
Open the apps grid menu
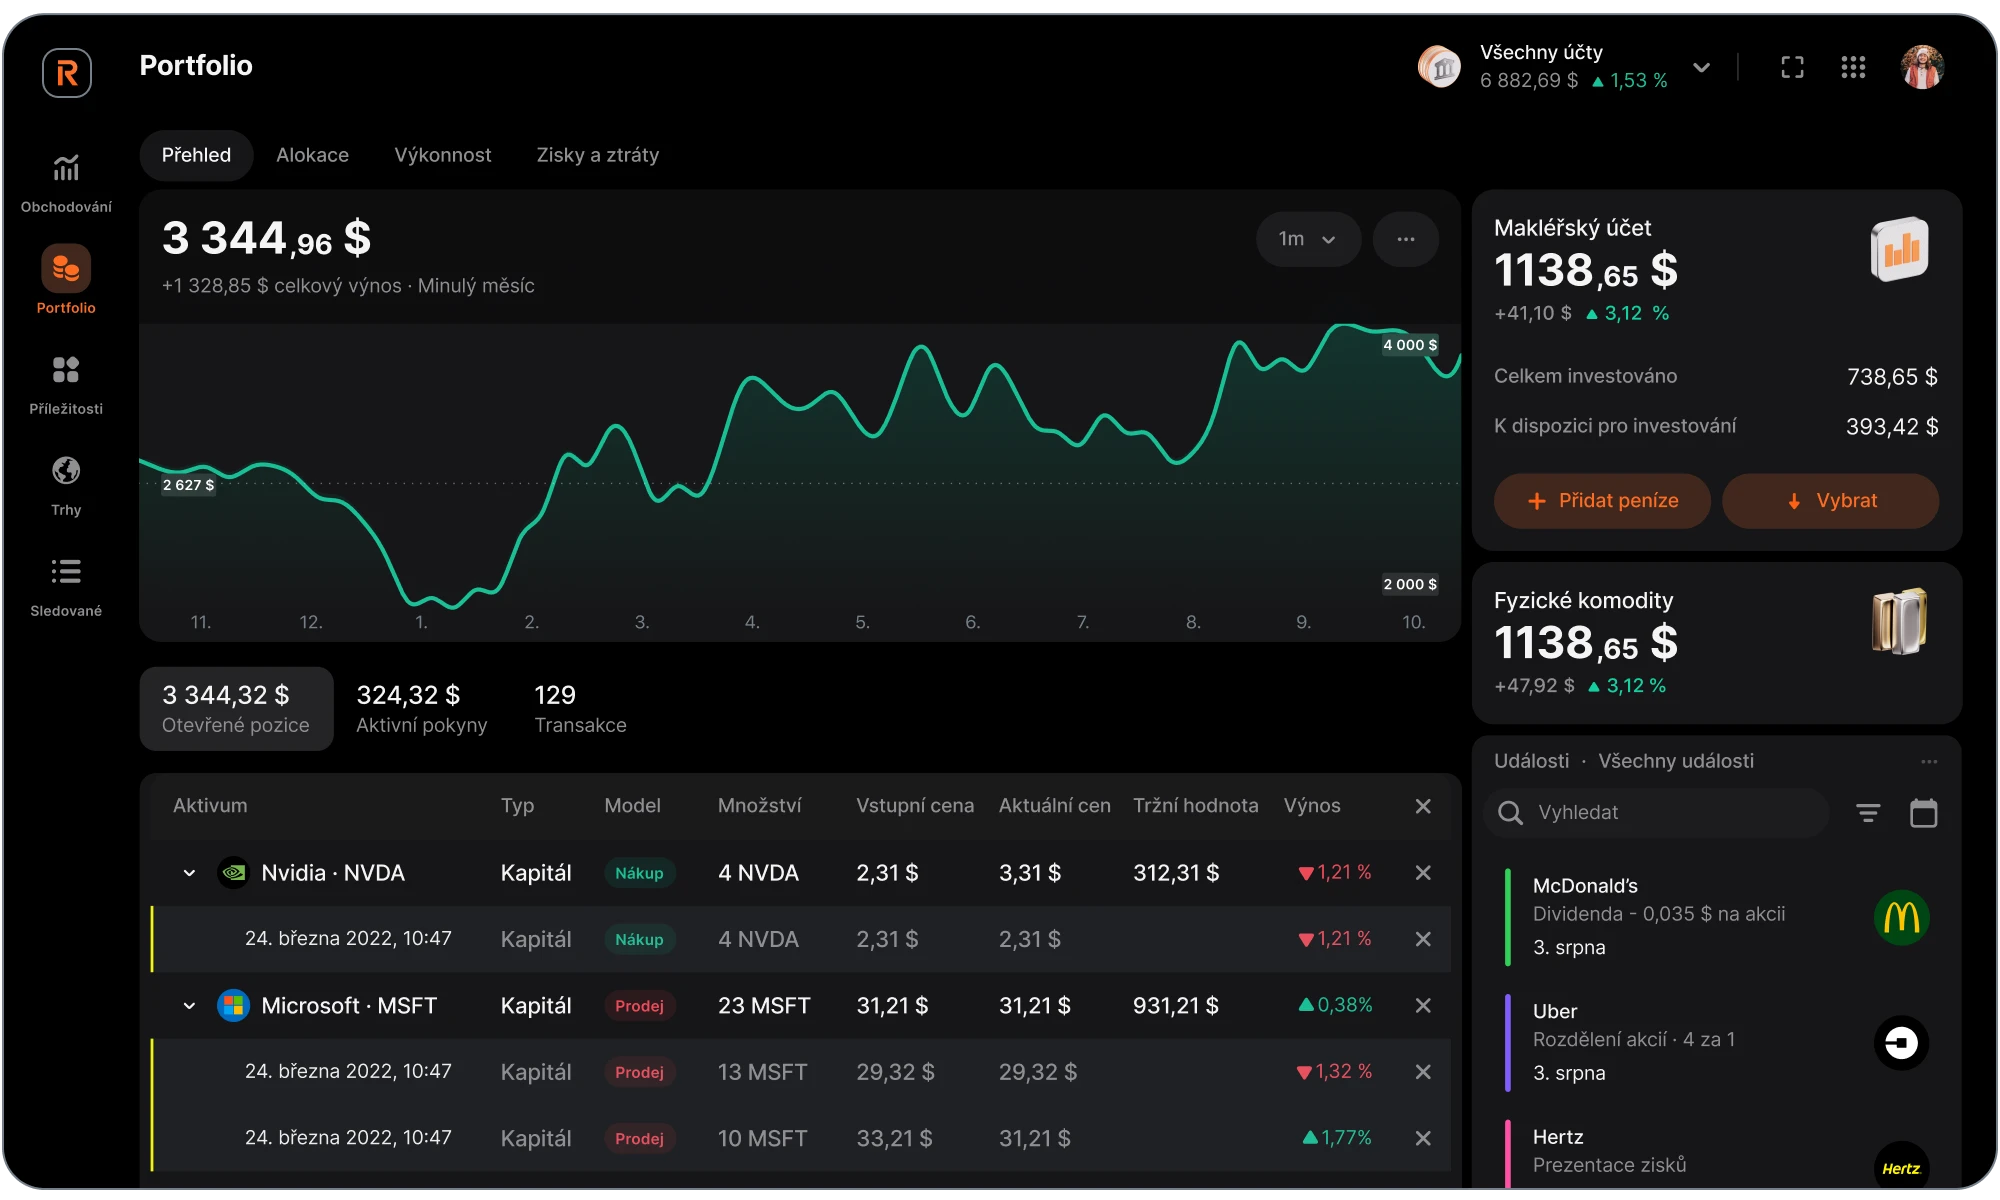pyautogui.click(x=1853, y=68)
